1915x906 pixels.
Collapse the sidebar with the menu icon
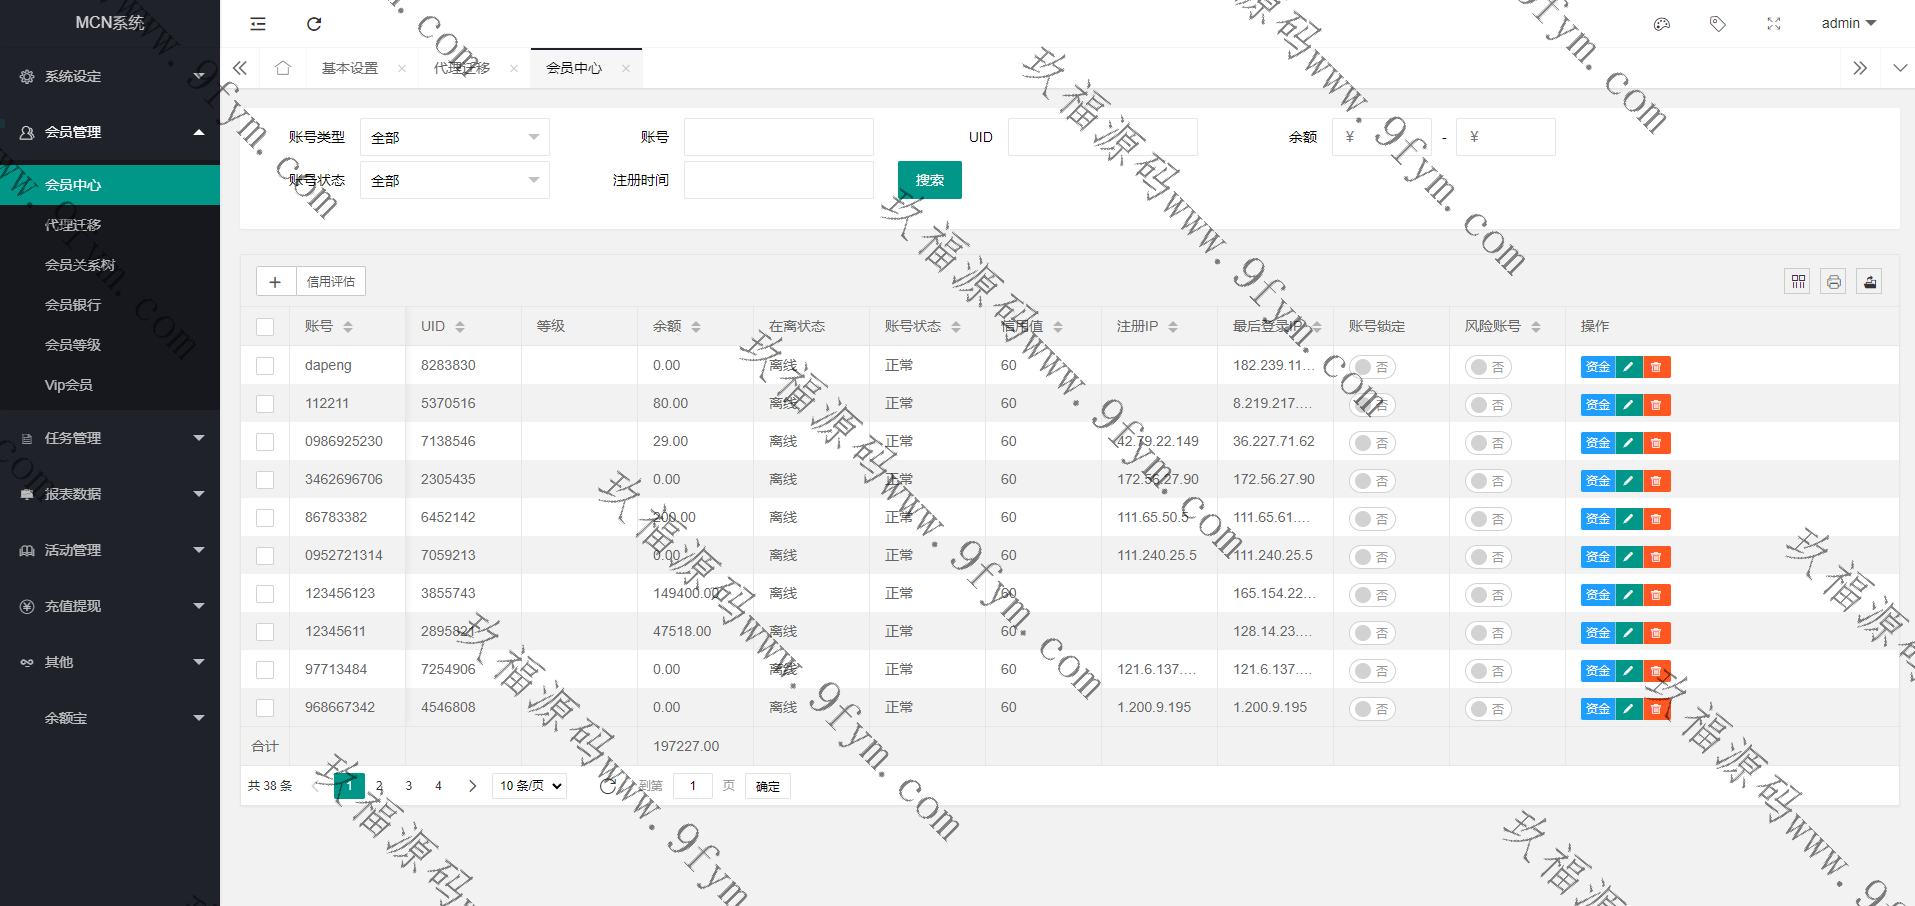click(258, 24)
